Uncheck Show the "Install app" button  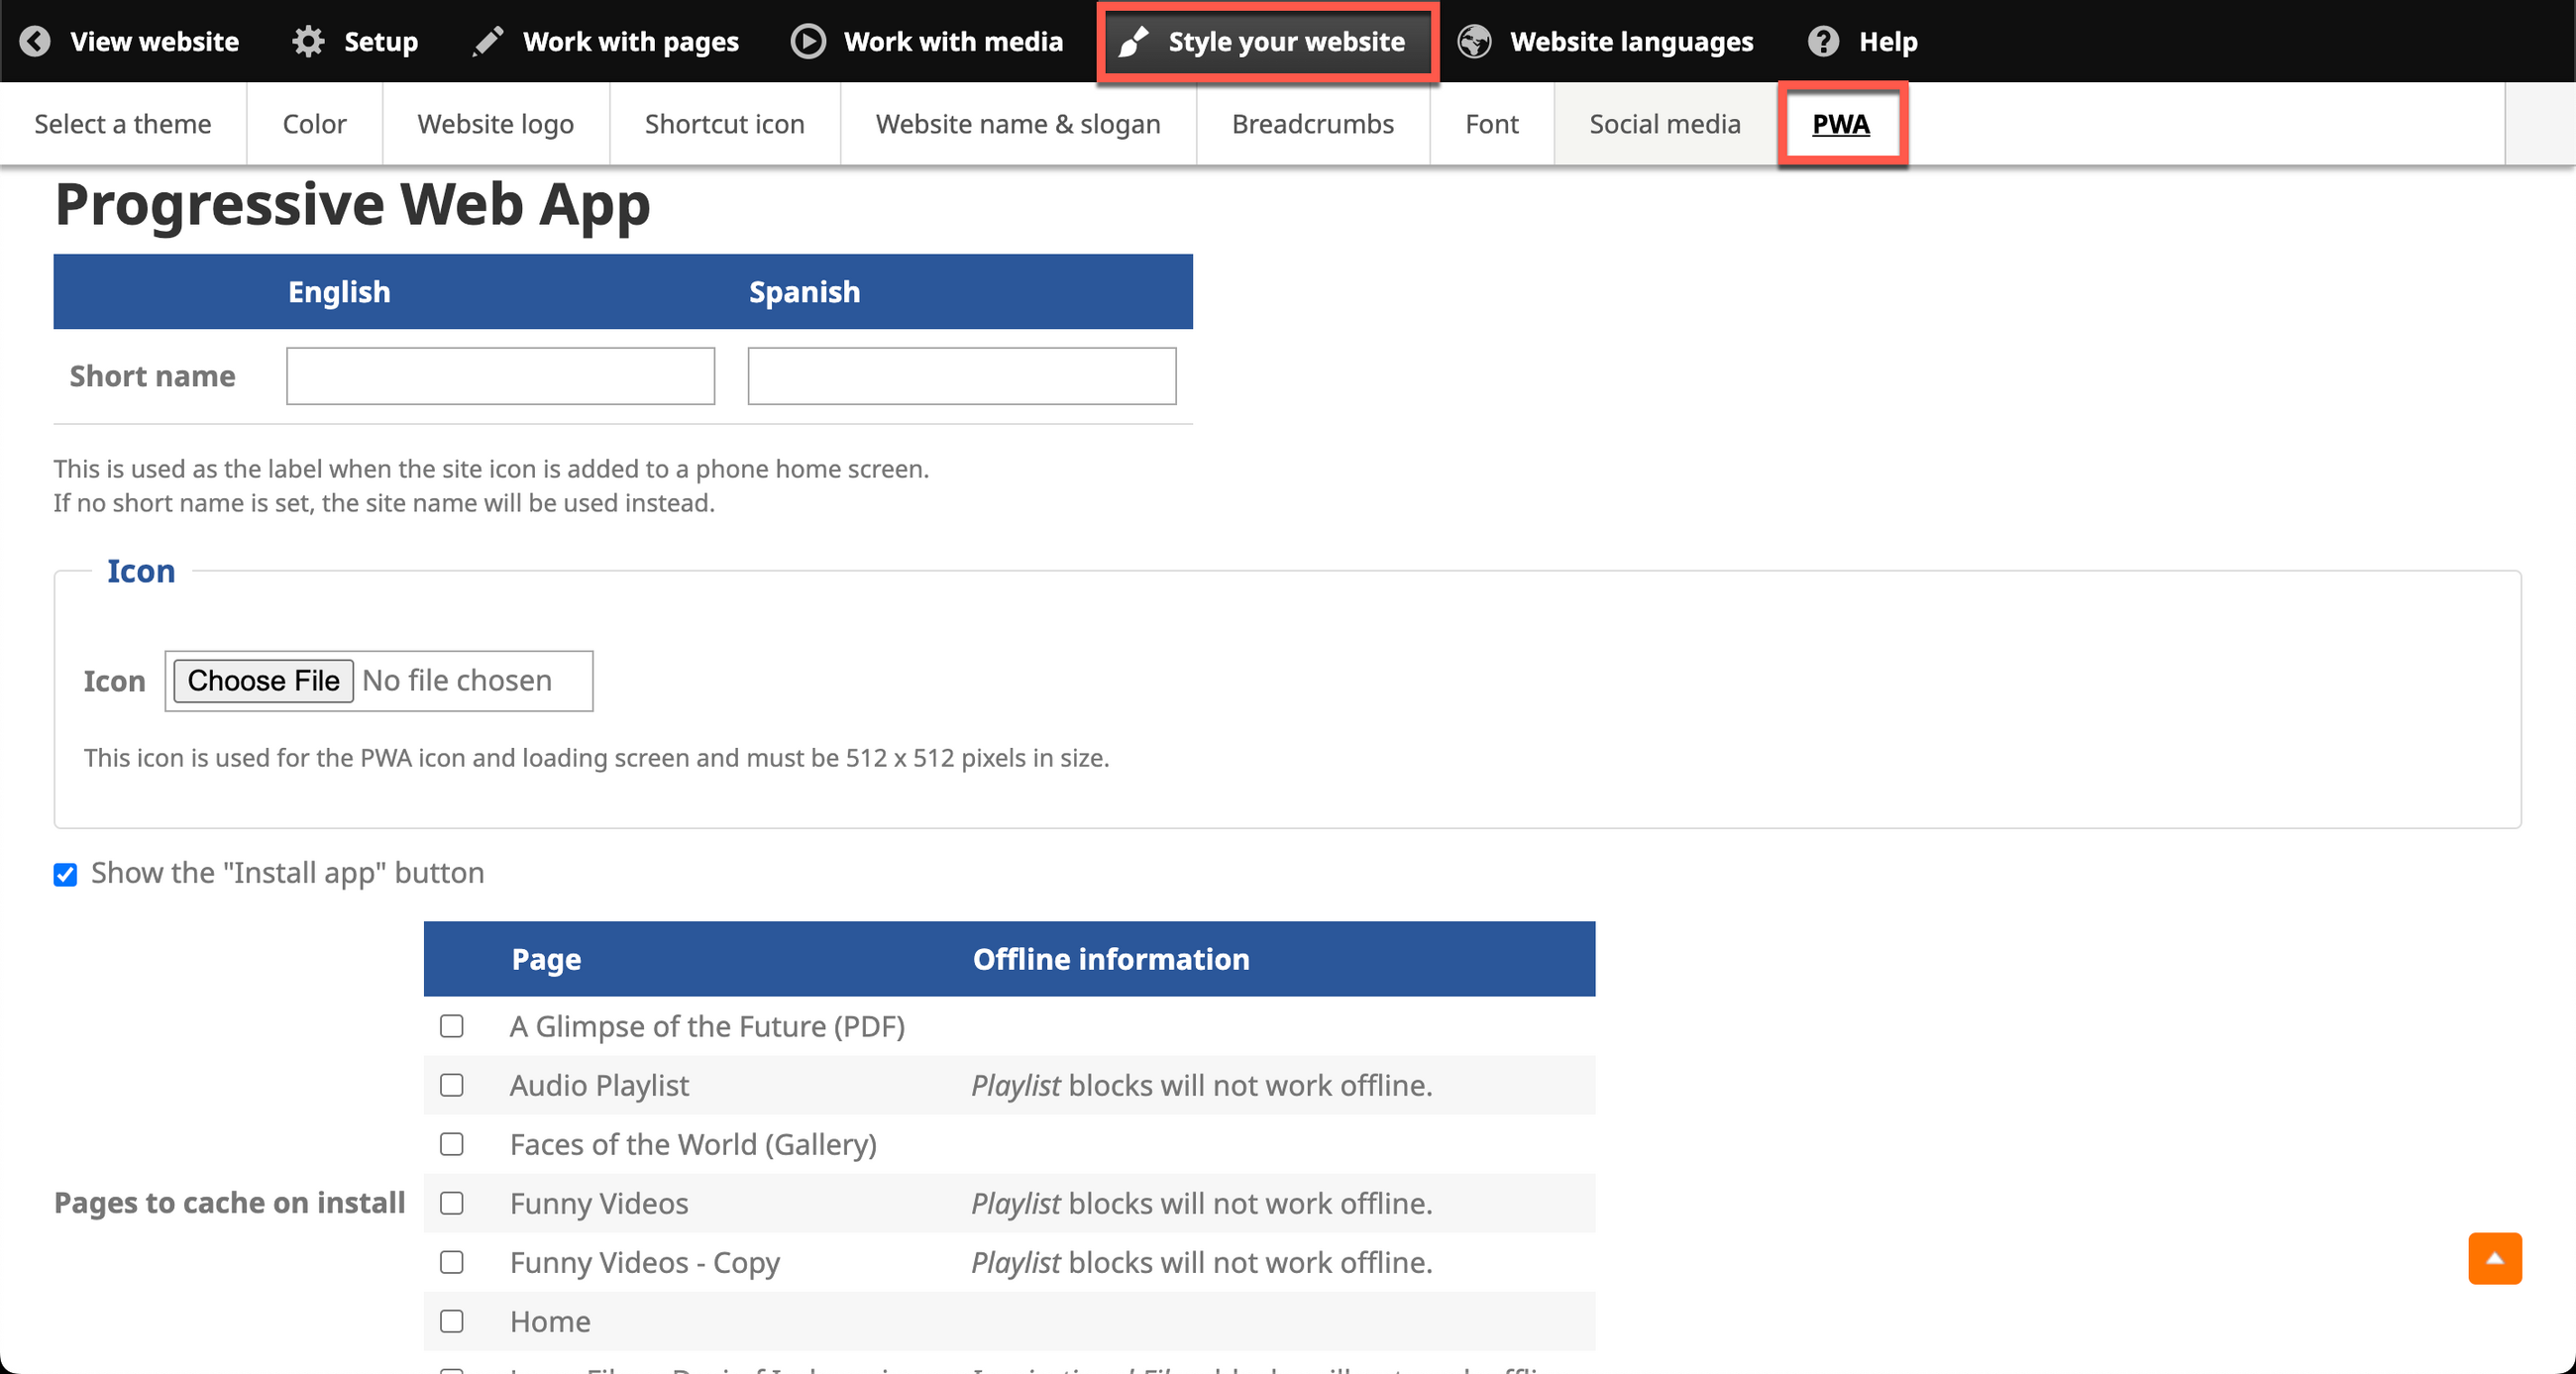click(65, 875)
